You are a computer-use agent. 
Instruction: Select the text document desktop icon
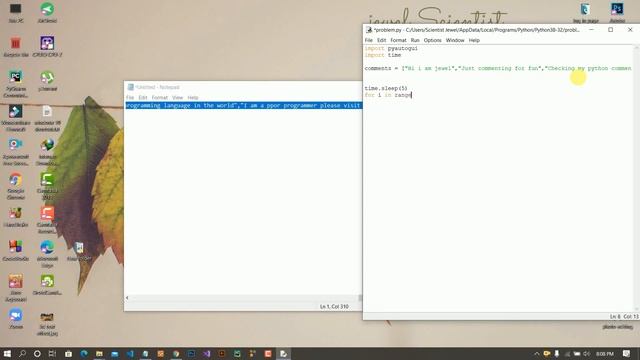click(47, 118)
